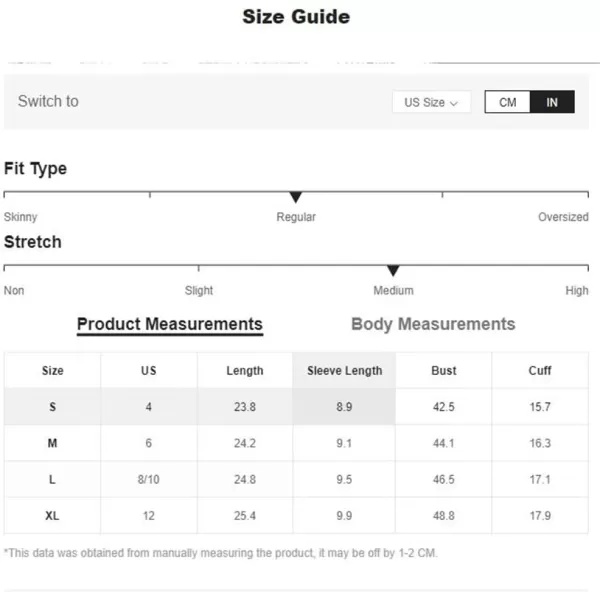The image size is (600, 600).
Task: Click the 8.9 sleeve length cell
Action: (344, 406)
